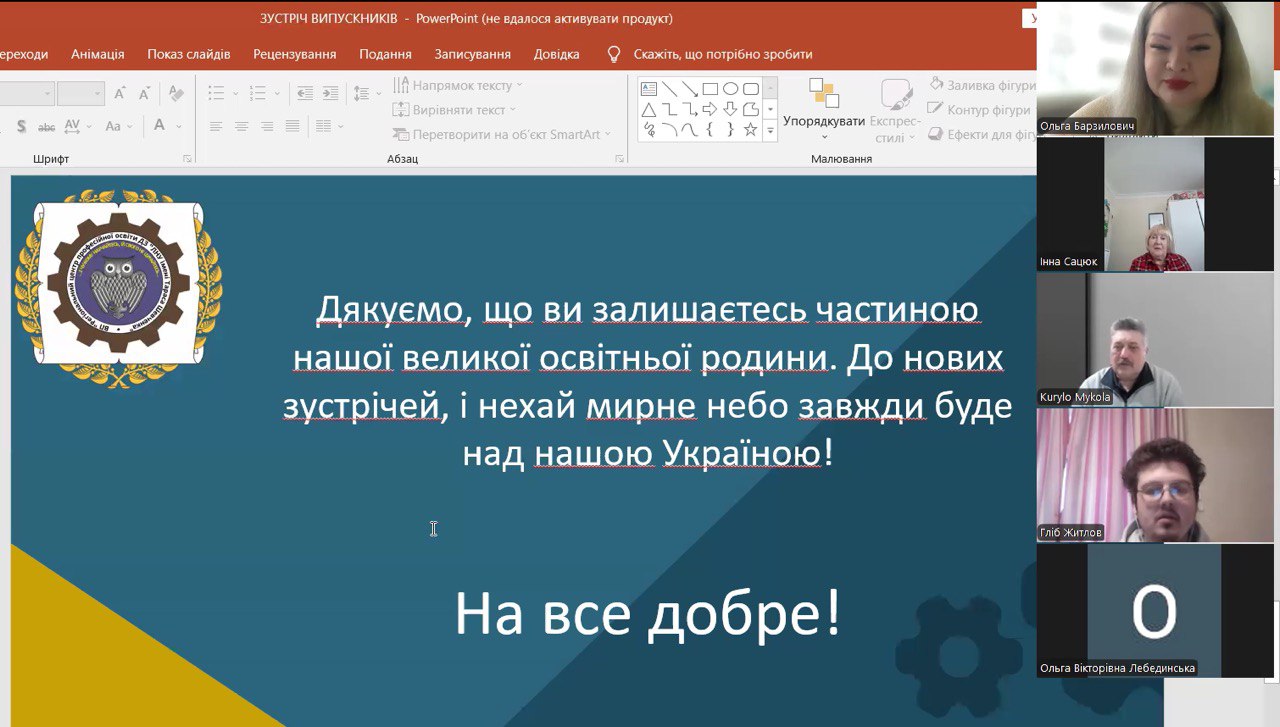Toggle the text shadow button
Viewport: 1280px width, 727px height.
click(20, 125)
